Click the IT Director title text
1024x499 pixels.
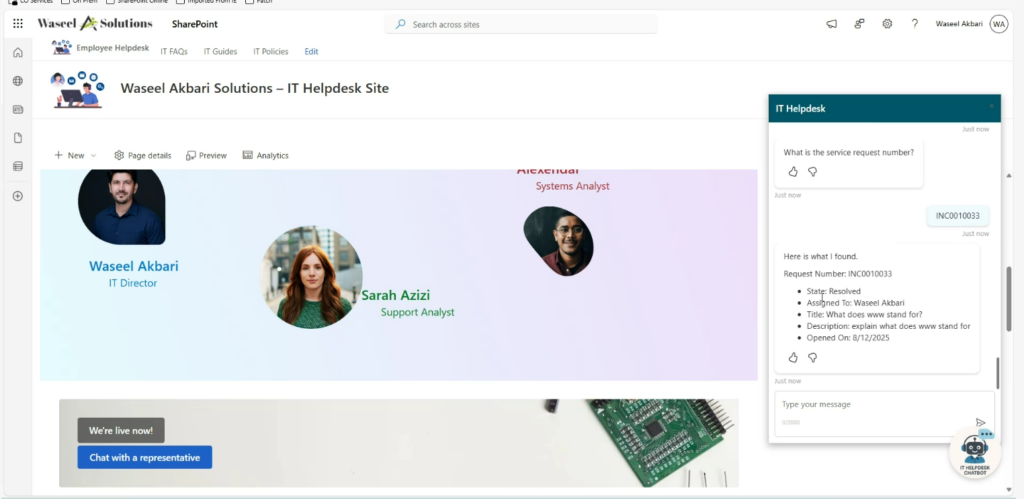(x=133, y=283)
